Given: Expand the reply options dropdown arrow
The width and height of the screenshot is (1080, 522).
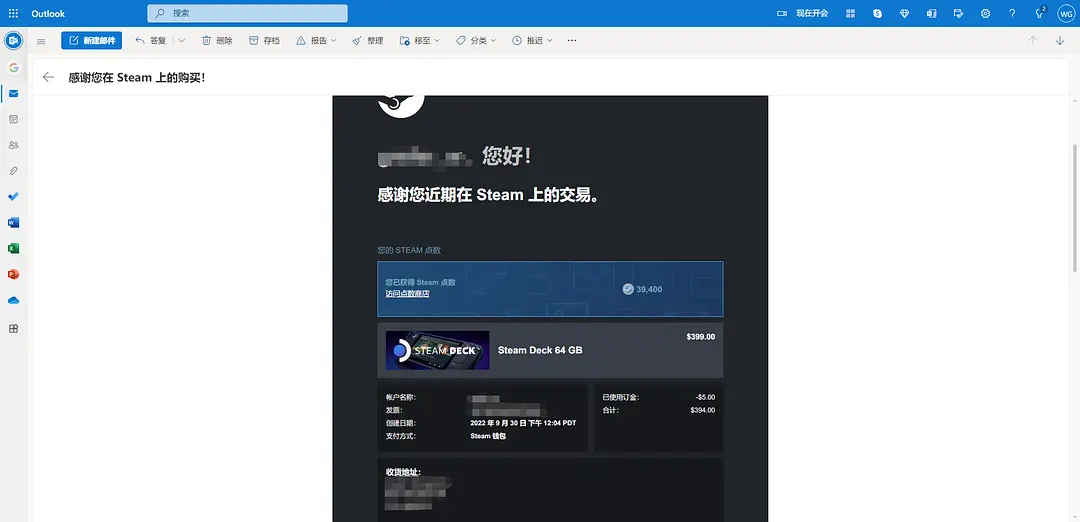Looking at the screenshot, I should 182,41.
